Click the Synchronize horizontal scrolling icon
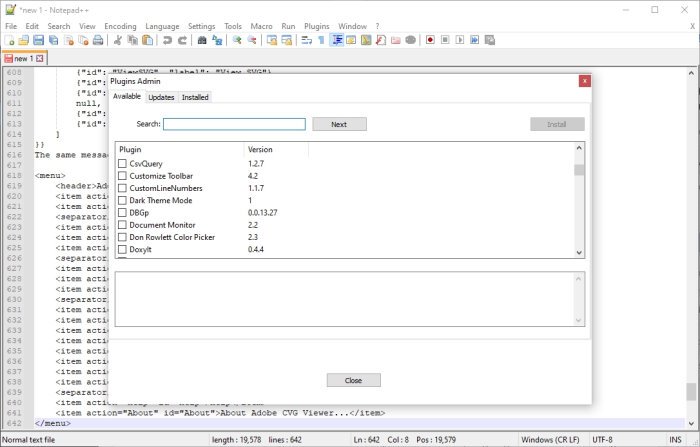Screen dimensions: 700x447 [287, 40]
